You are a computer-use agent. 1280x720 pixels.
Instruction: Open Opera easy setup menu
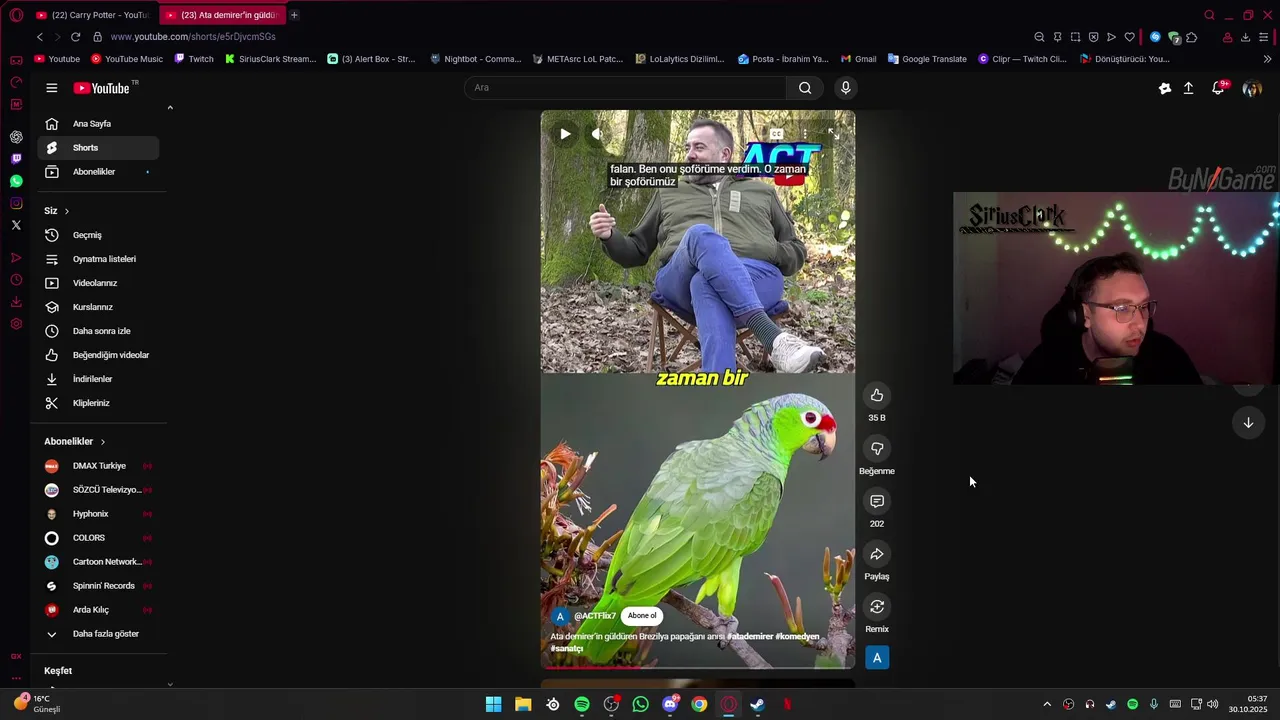tap(1264, 37)
